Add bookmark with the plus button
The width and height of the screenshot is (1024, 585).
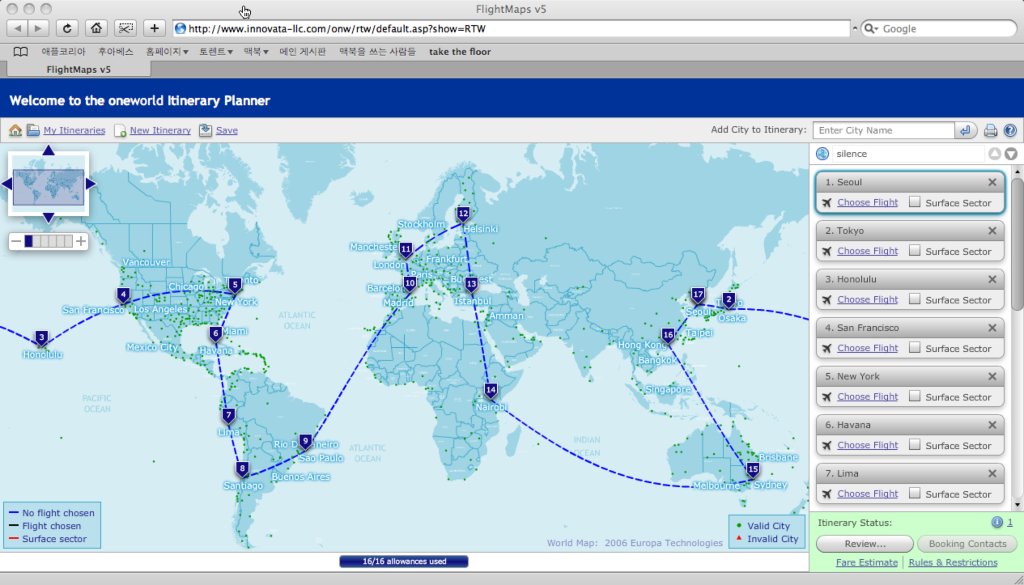[154, 28]
